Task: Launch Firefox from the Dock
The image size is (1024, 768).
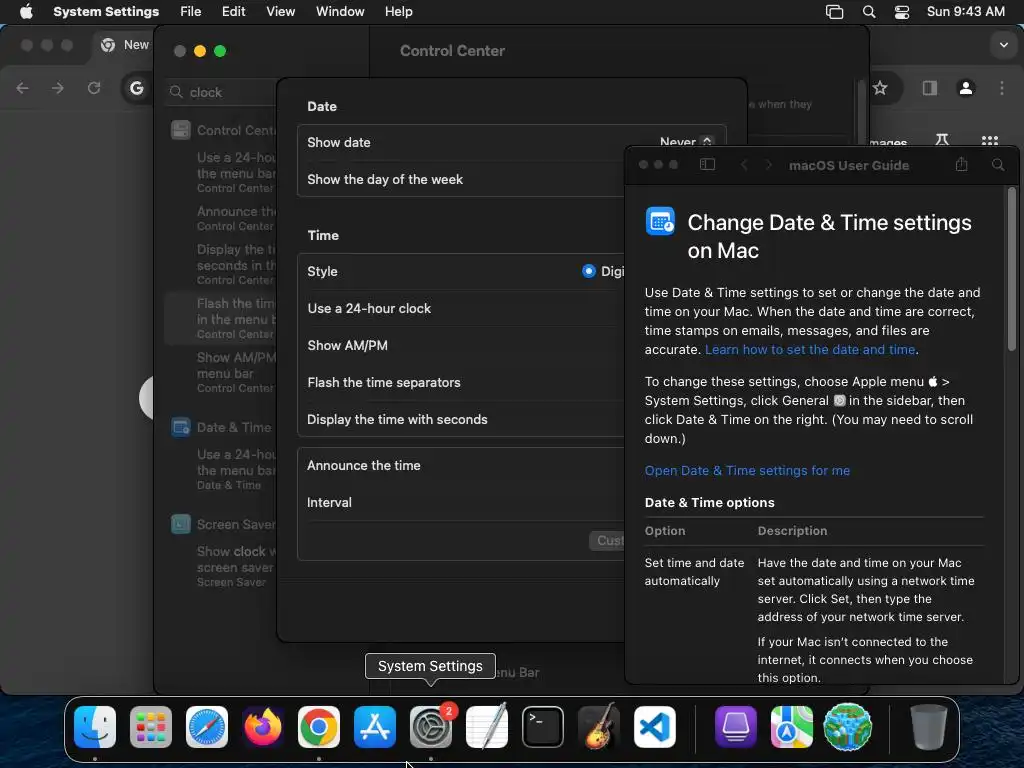Action: (x=263, y=727)
